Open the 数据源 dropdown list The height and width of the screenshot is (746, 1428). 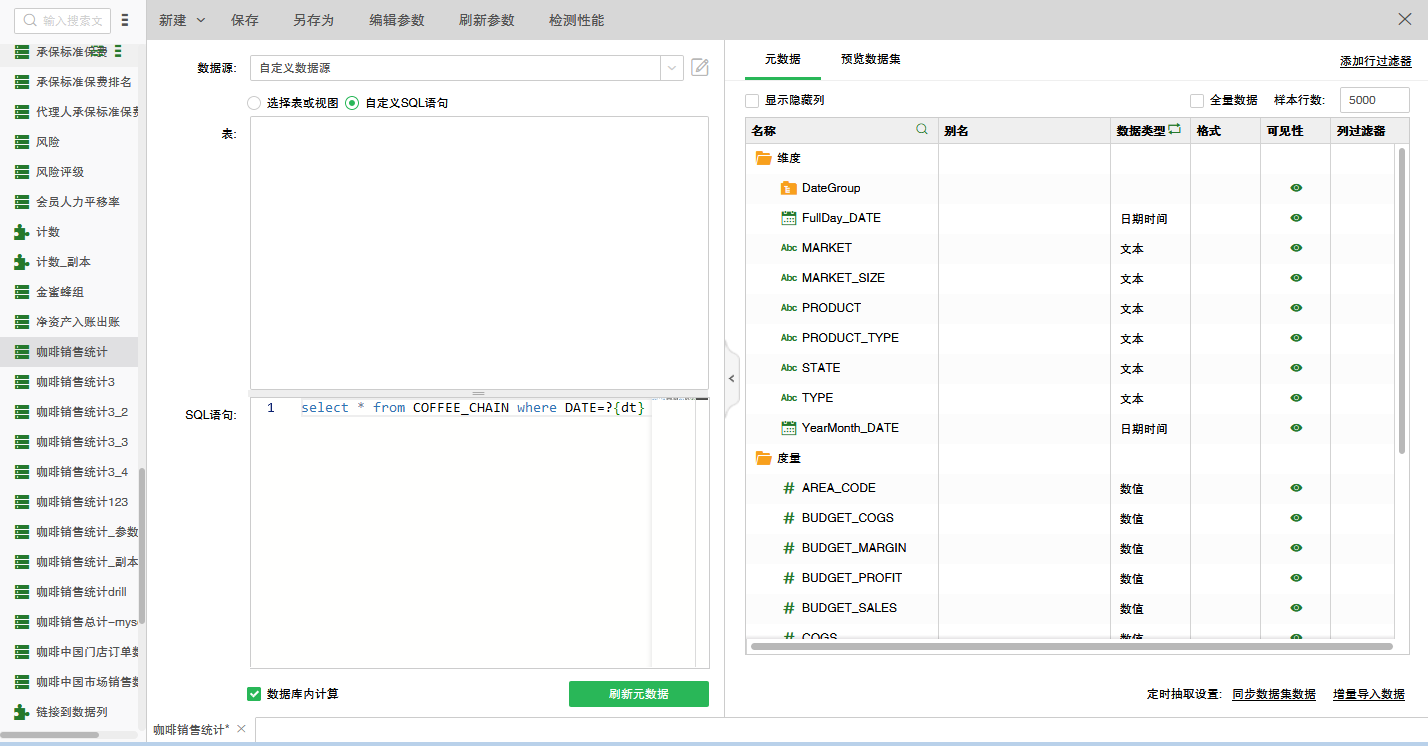[x=672, y=67]
